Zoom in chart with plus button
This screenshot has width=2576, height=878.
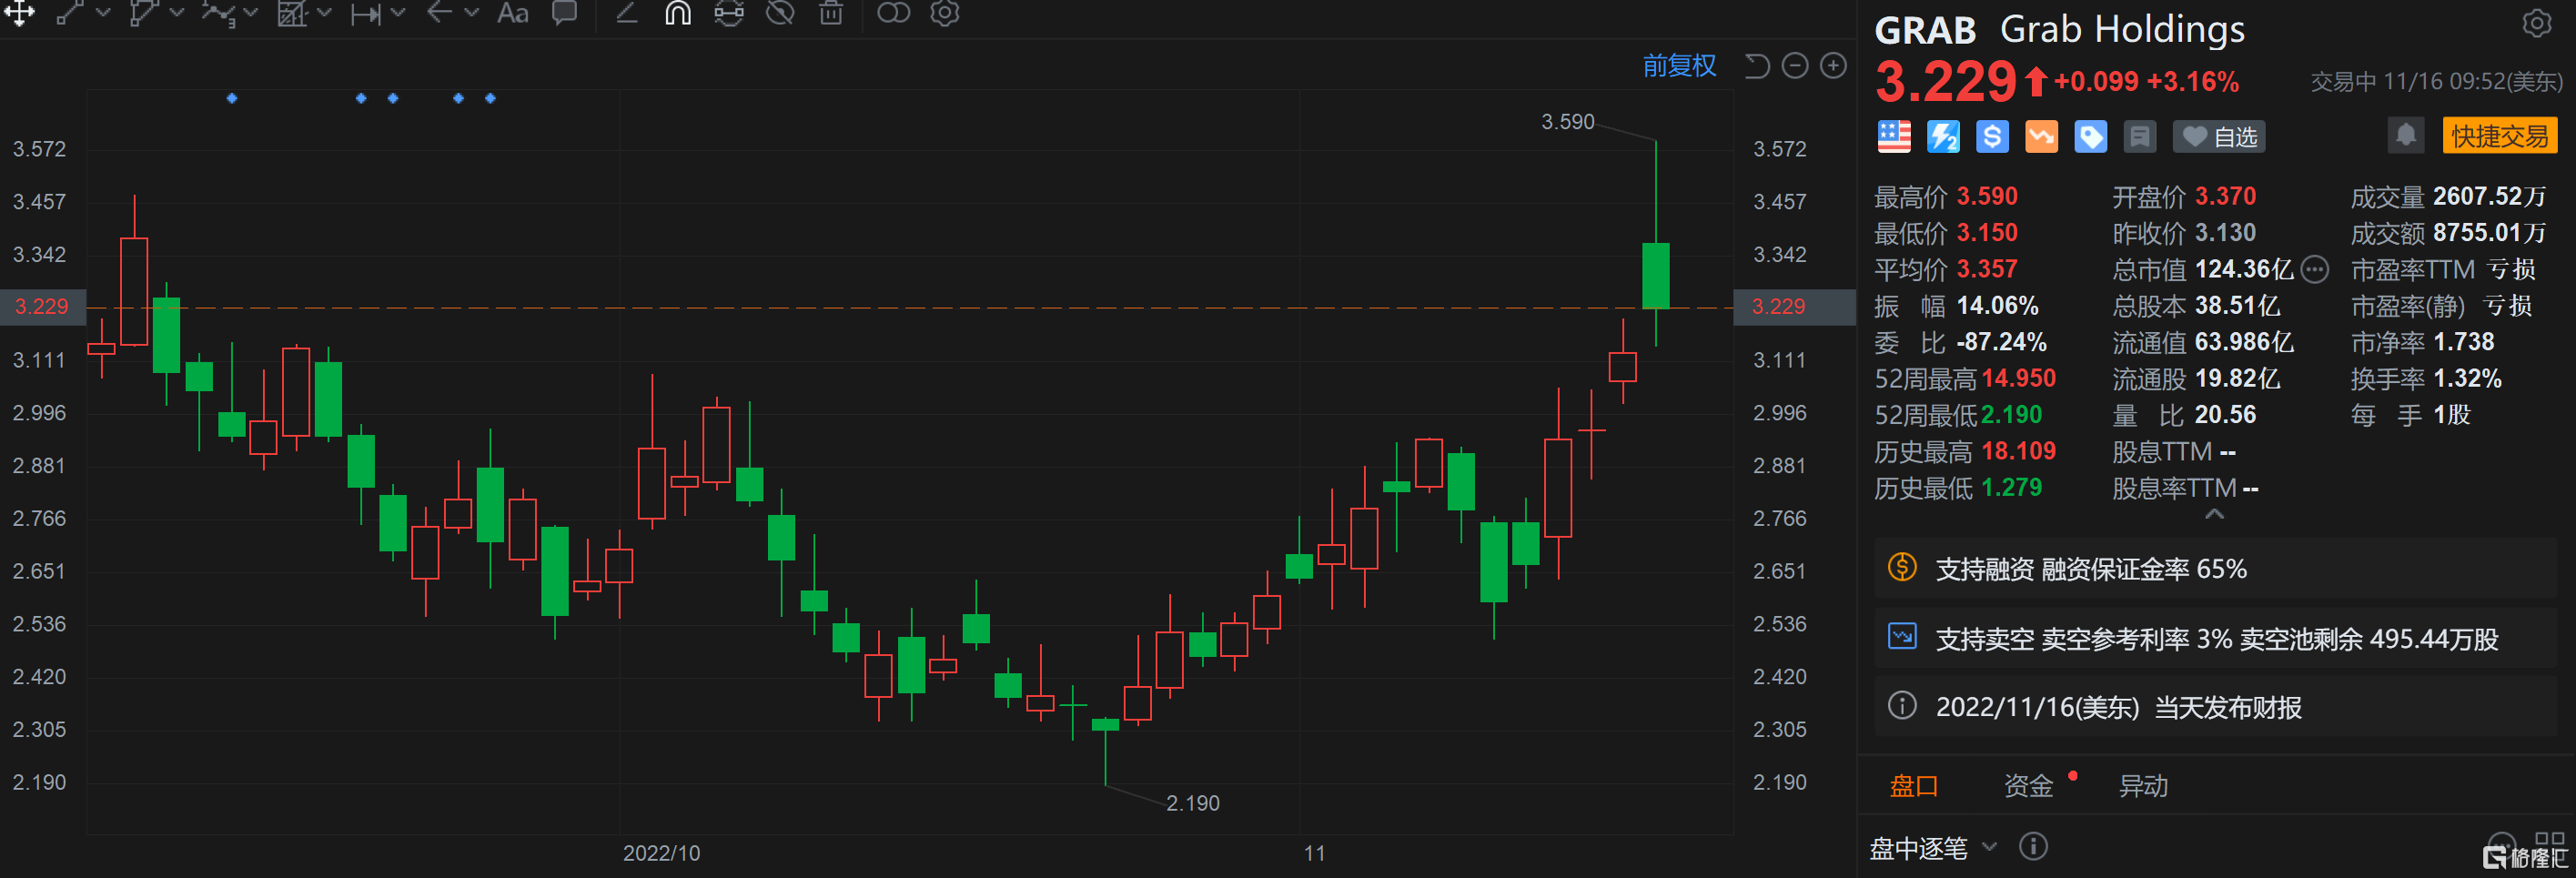[1833, 66]
